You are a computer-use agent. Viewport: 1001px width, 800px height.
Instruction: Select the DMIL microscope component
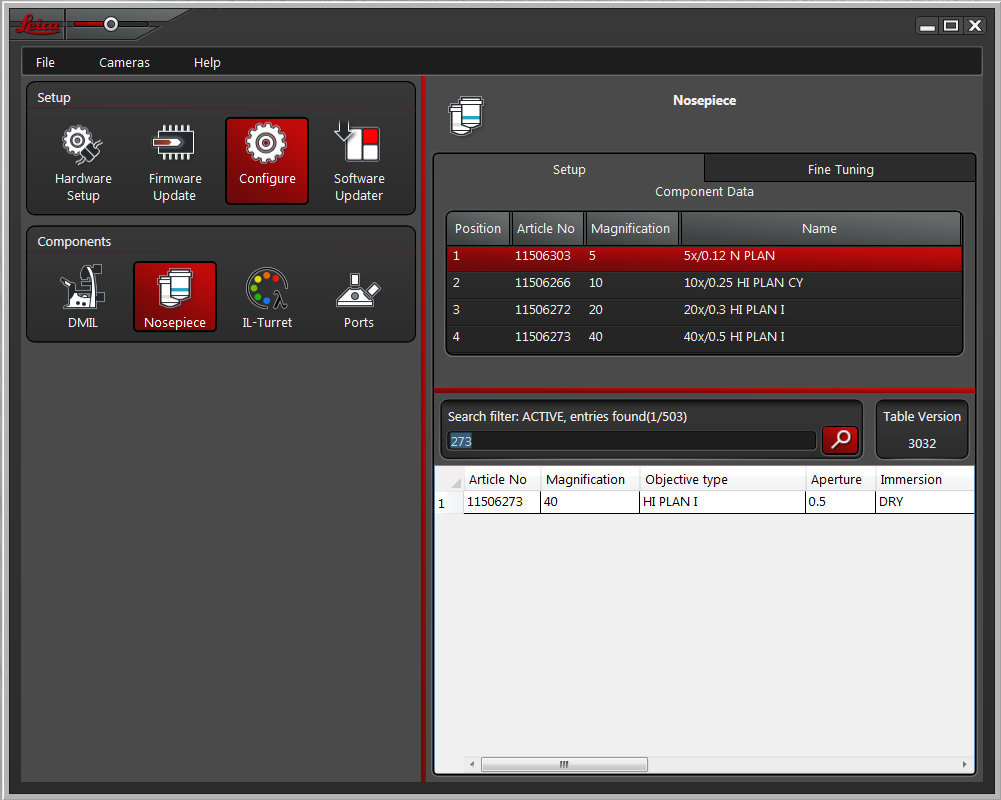point(83,297)
